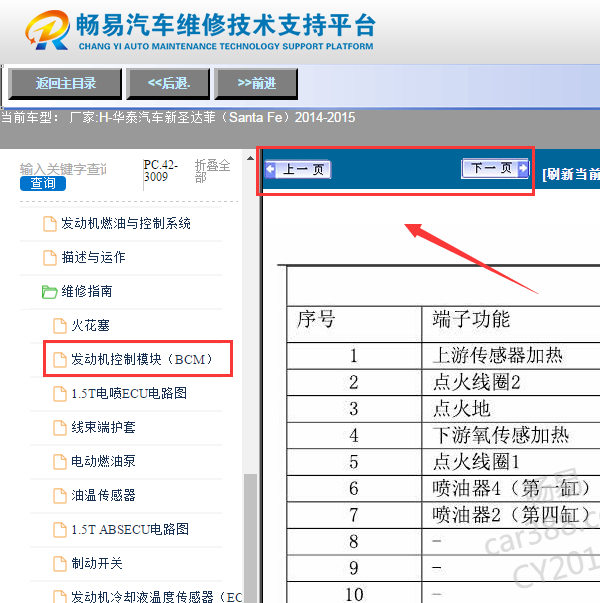
Task: Select the 喷油器4（第一缸） cell
Action: [x=512, y=488]
